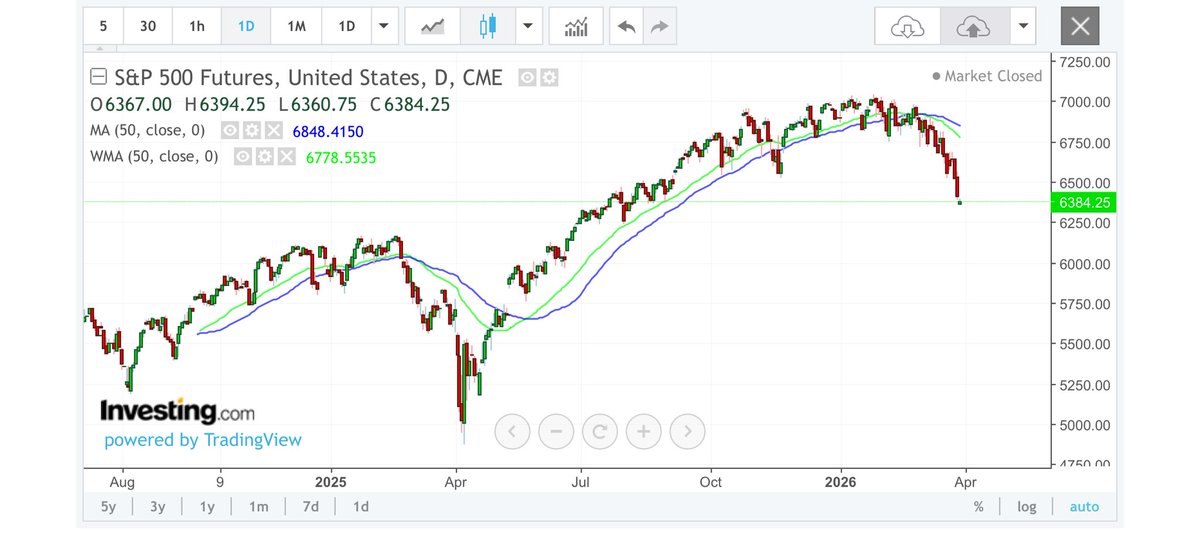Toggle the percent scale
1200x554 pixels.
(x=979, y=507)
